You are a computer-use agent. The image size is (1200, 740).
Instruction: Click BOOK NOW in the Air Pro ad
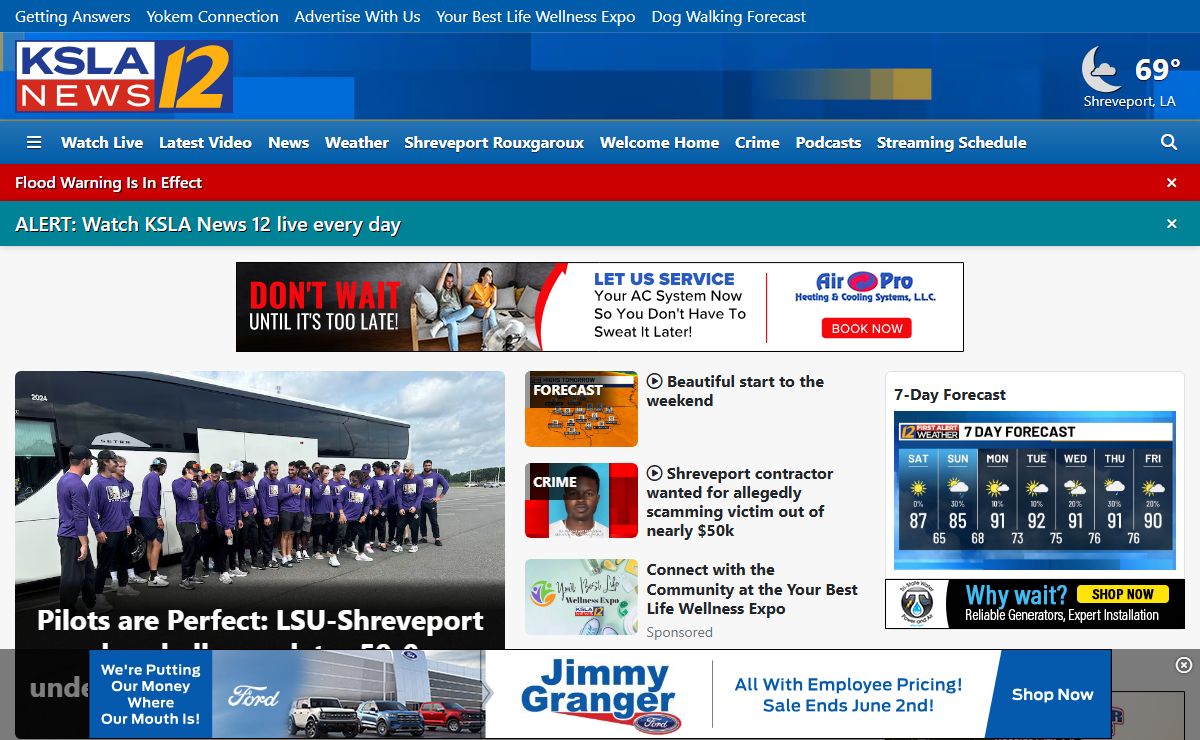(x=867, y=328)
